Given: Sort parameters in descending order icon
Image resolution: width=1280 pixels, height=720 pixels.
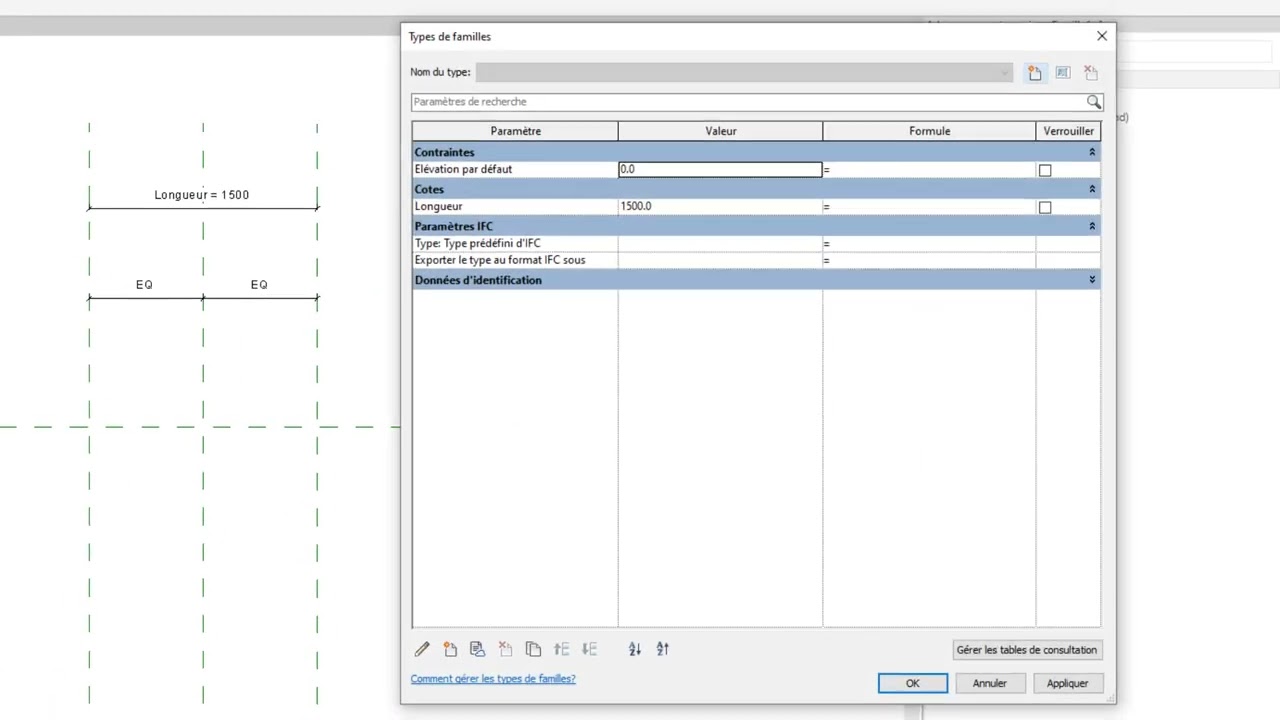Looking at the screenshot, I should tap(663, 649).
